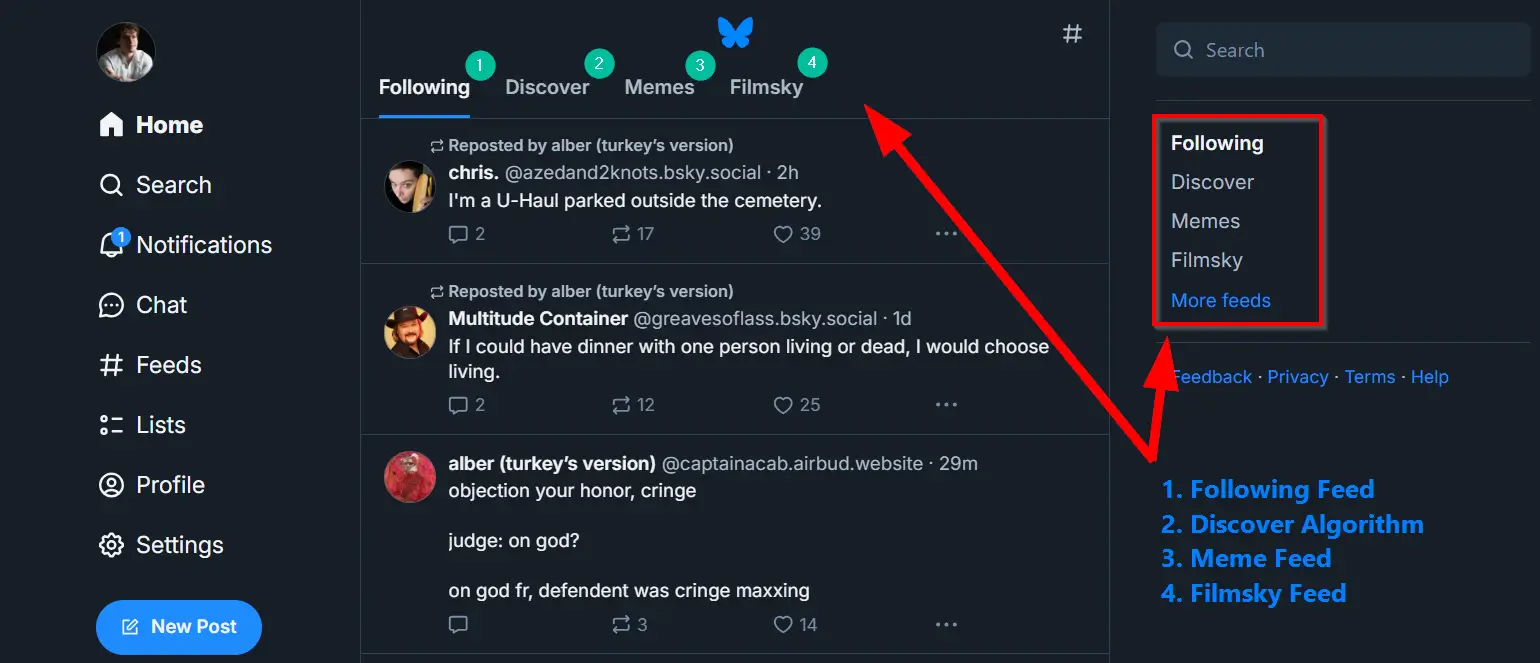Expand options menu on alber's cringe post
Screen dimensions: 1540x663
pyautogui.click(x=946, y=625)
